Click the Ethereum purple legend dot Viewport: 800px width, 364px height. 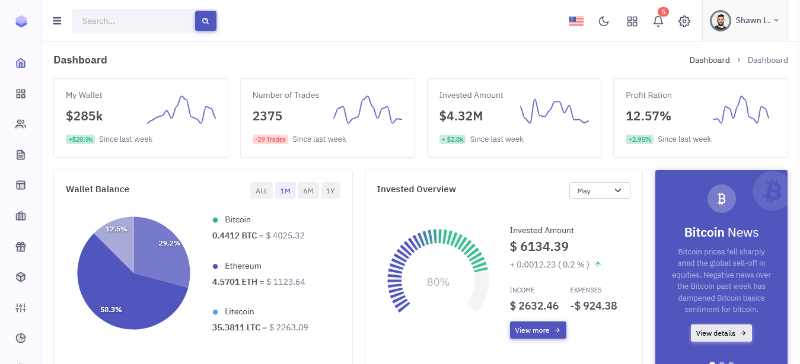pyautogui.click(x=215, y=266)
